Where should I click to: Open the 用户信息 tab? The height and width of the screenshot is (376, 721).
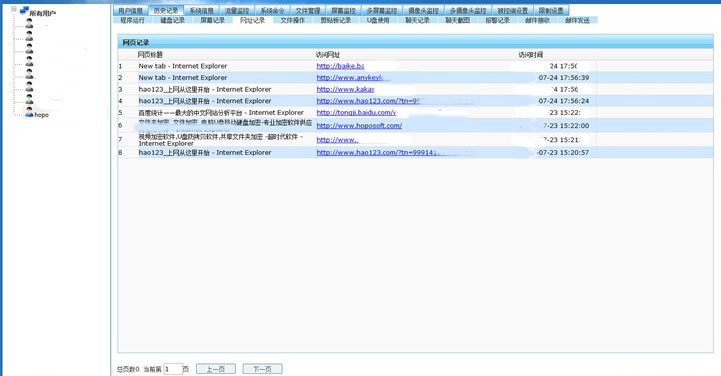131,10
